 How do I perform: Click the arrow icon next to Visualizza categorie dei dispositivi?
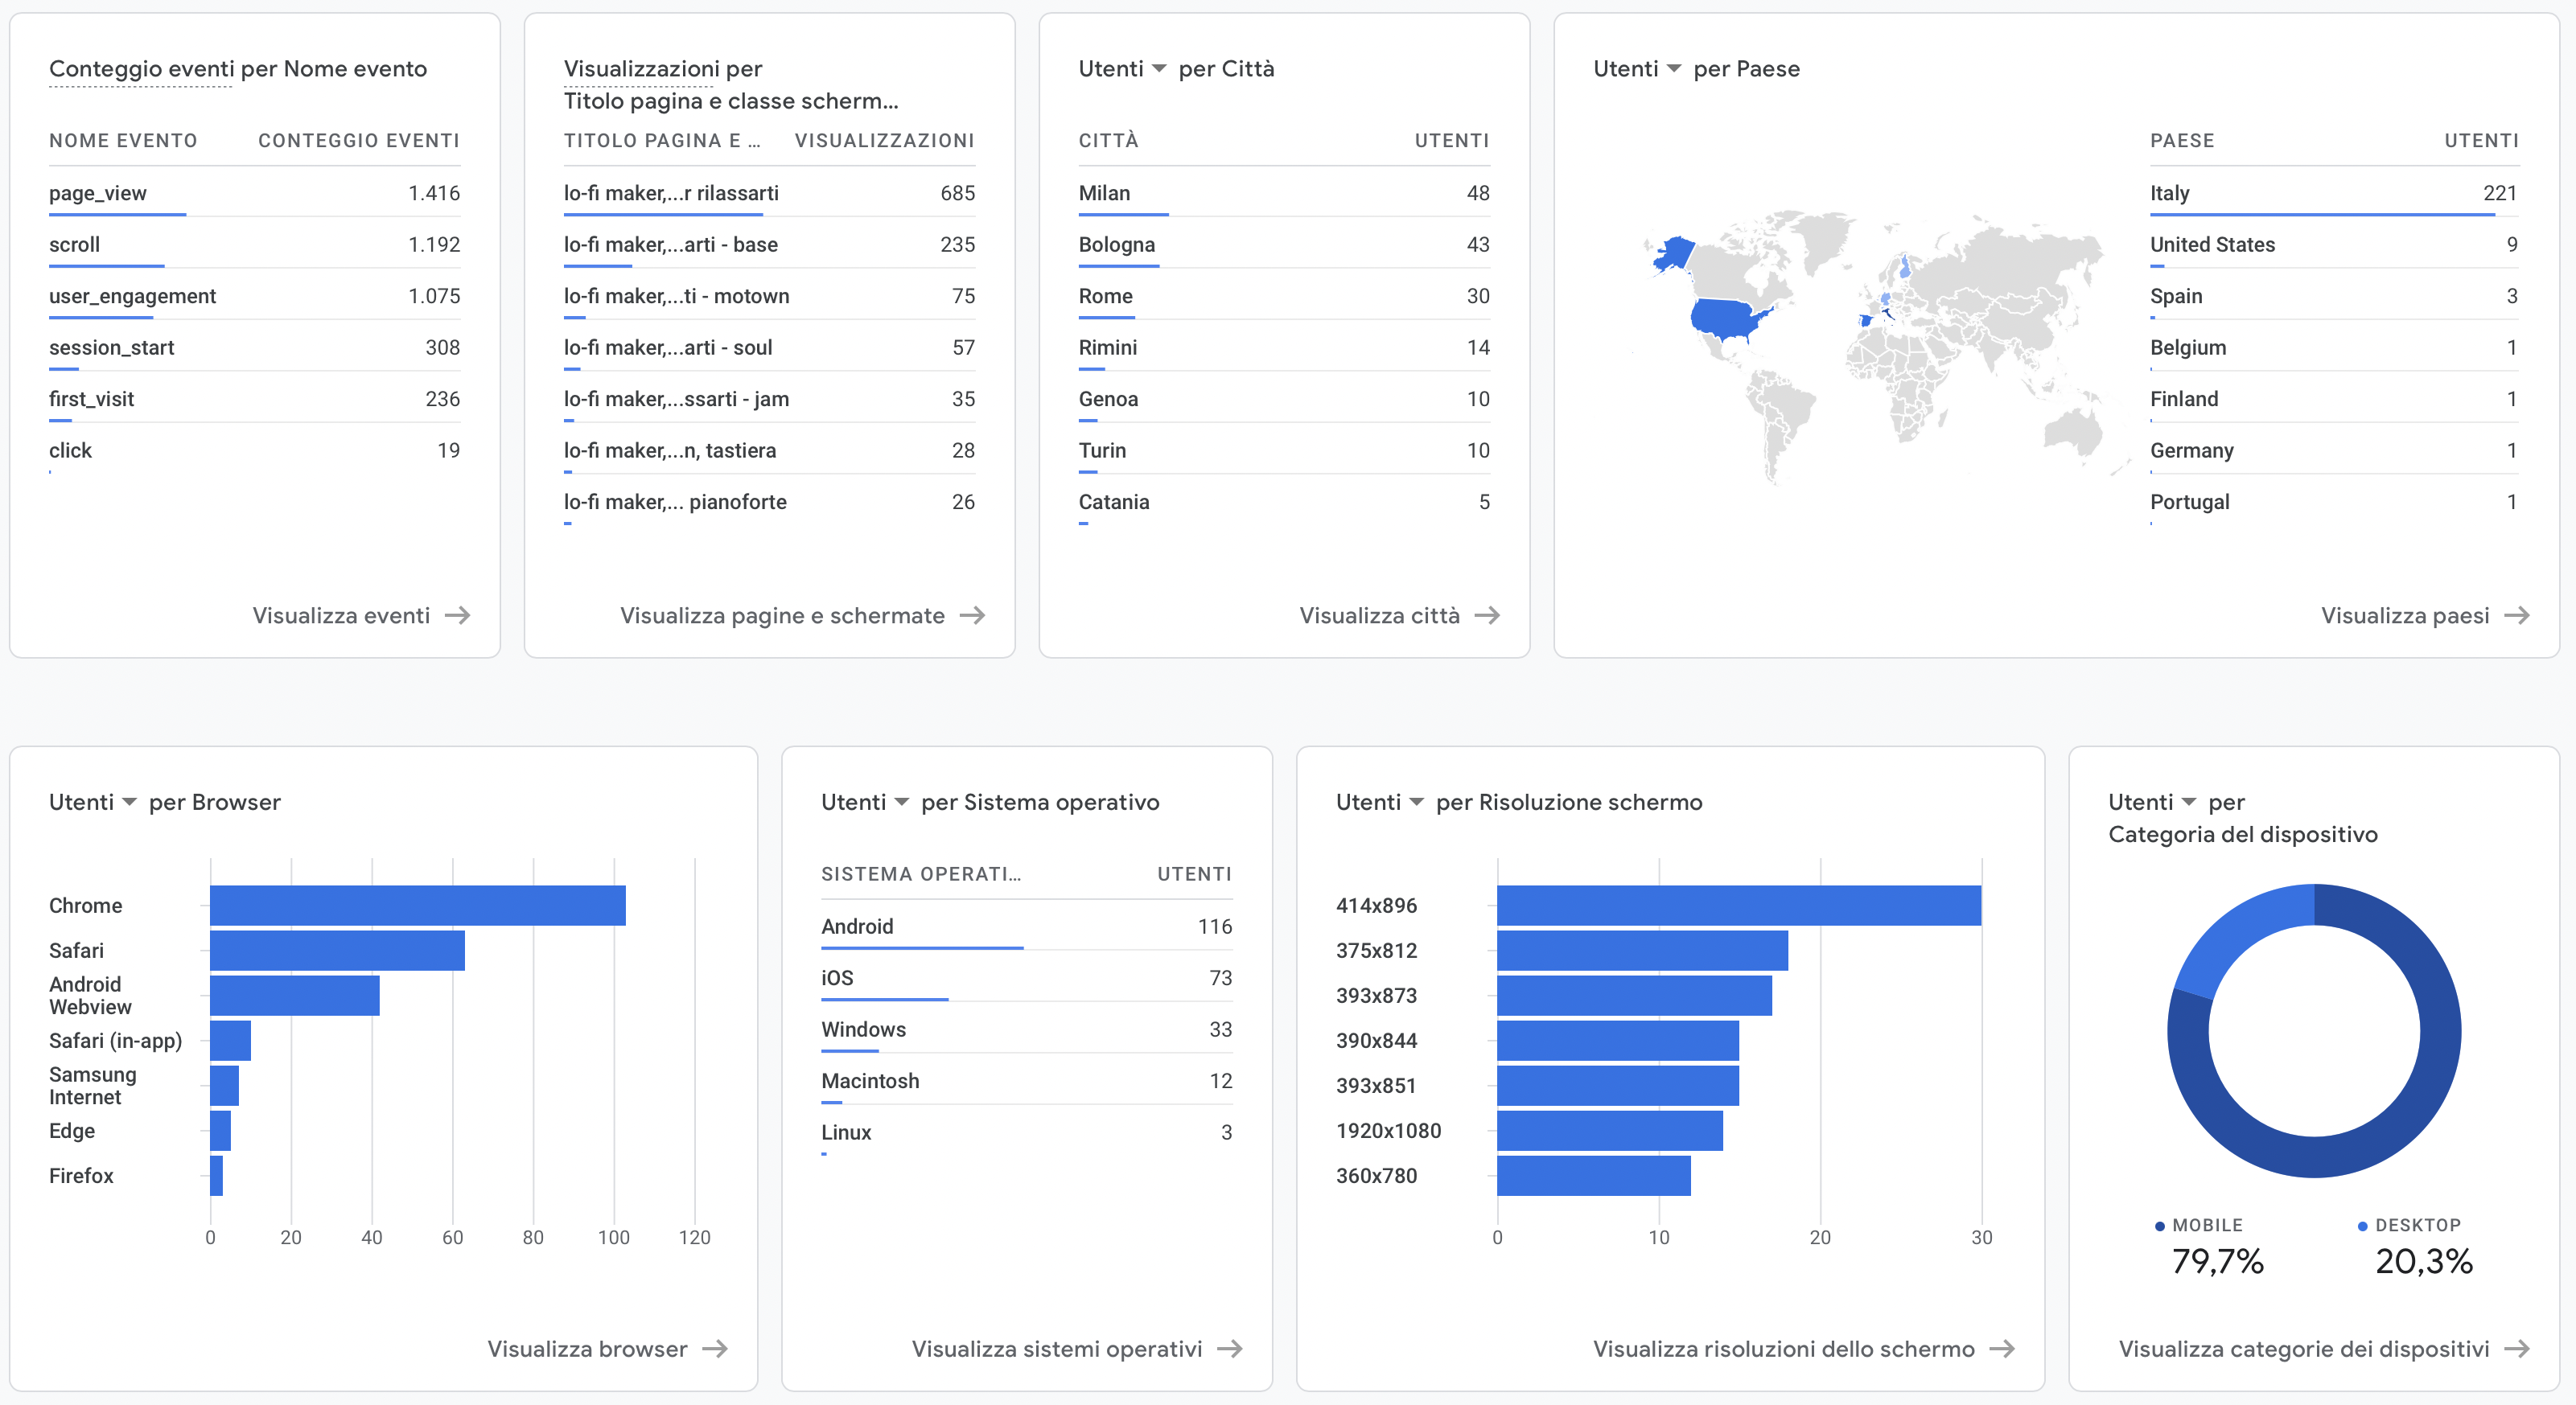pos(2517,1349)
